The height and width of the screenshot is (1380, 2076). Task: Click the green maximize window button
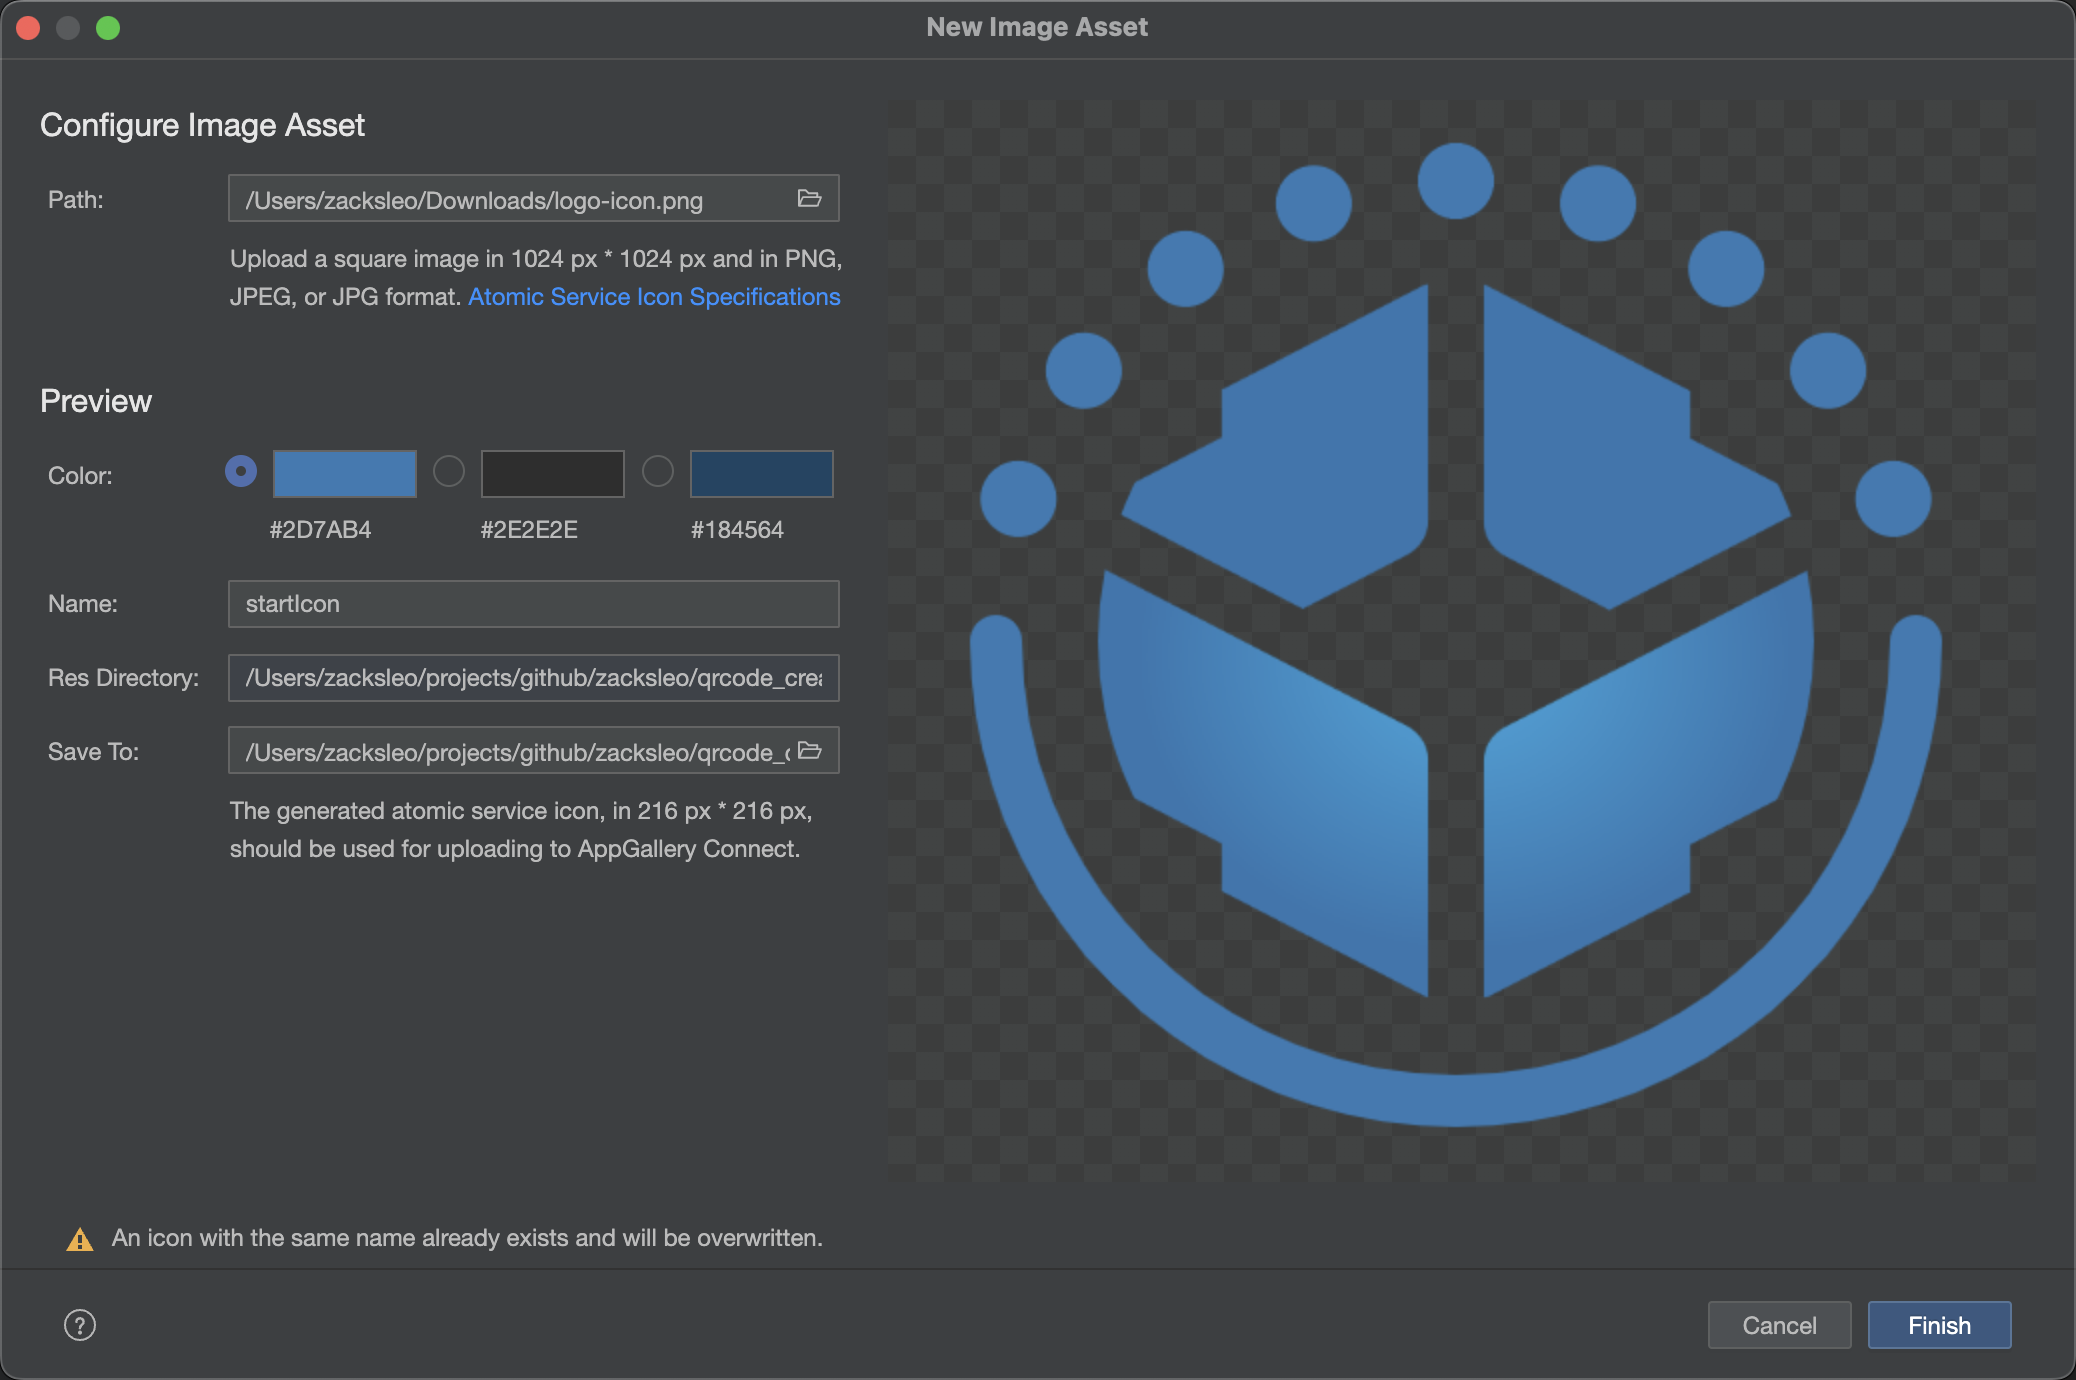[108, 28]
